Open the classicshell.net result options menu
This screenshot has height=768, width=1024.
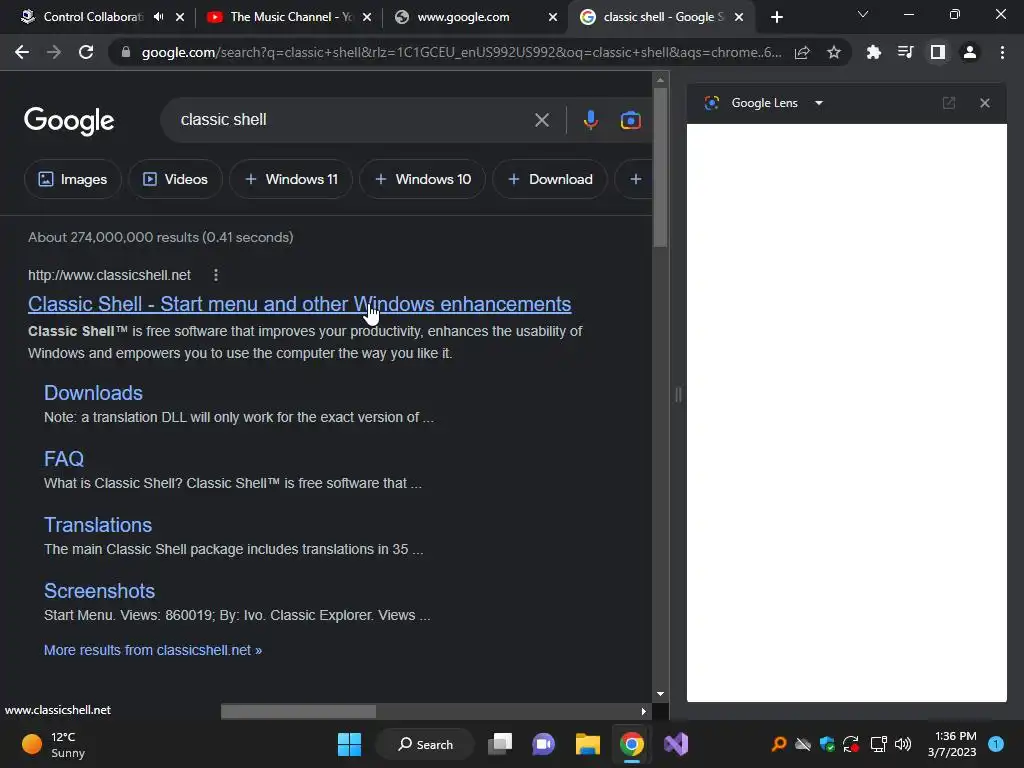(x=216, y=275)
